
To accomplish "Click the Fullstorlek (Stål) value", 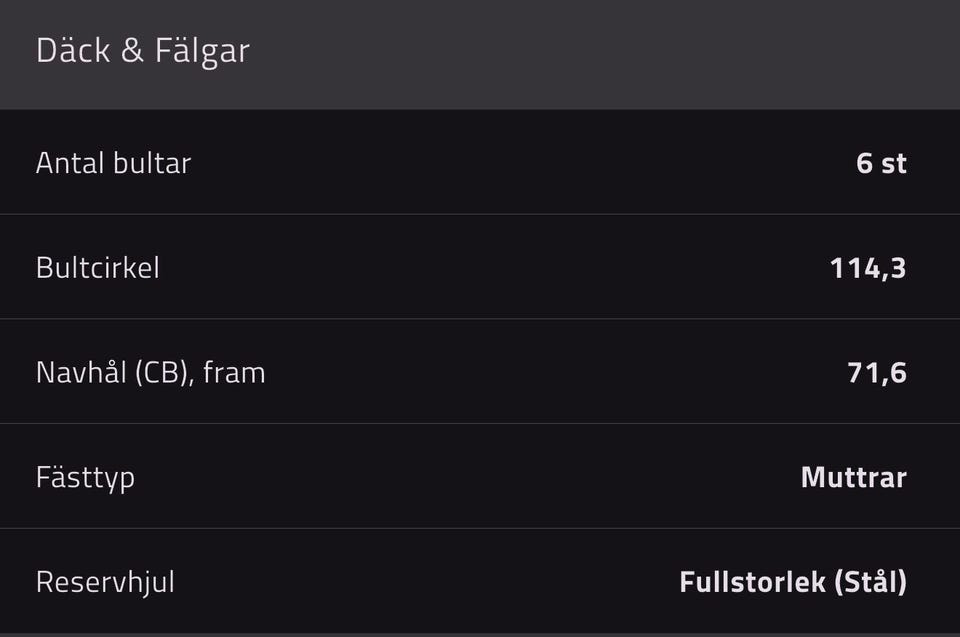I will pos(792,582).
